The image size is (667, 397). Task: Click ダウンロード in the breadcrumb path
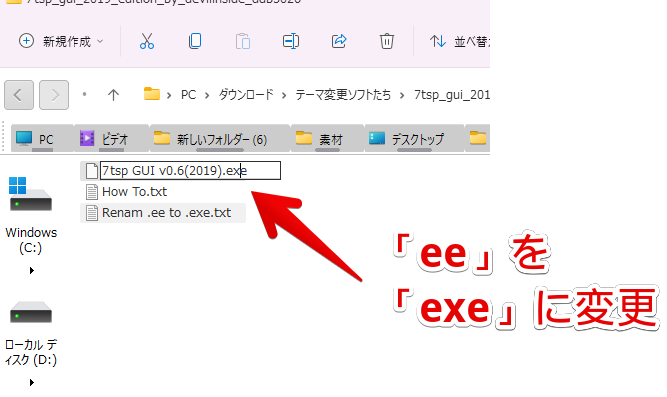click(245, 94)
